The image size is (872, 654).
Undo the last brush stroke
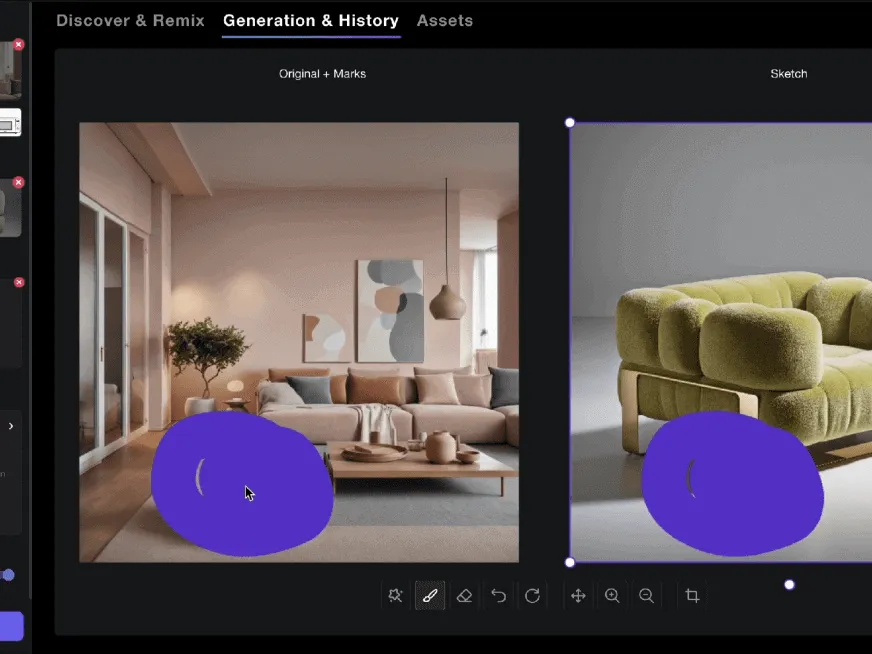click(x=498, y=596)
